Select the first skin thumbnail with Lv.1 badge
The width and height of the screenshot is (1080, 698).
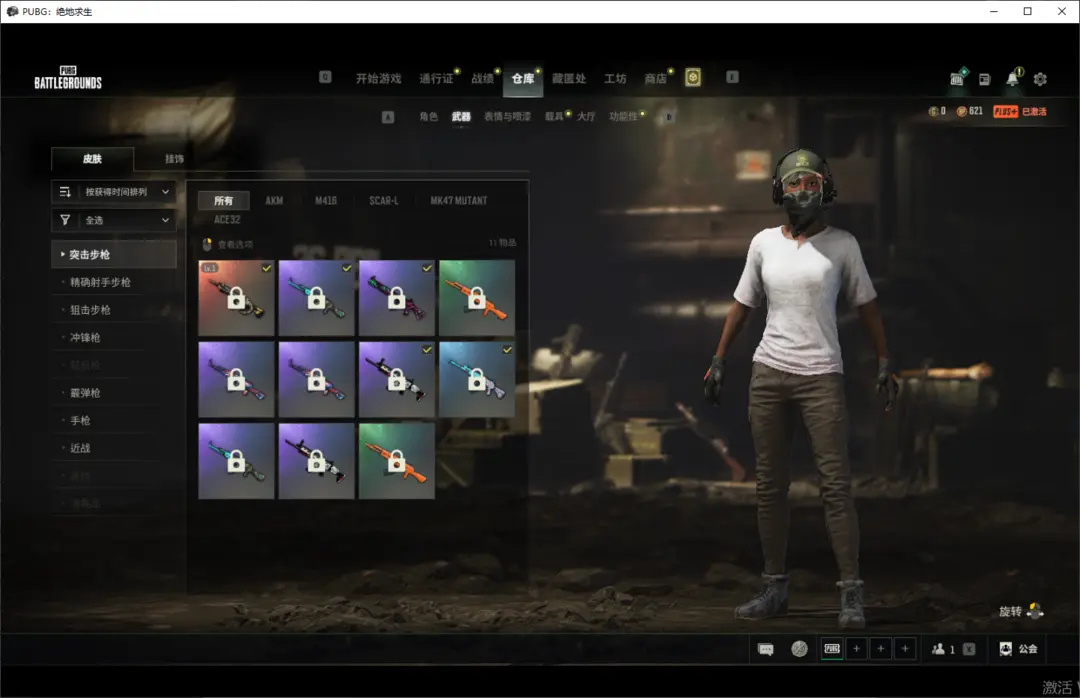click(236, 298)
